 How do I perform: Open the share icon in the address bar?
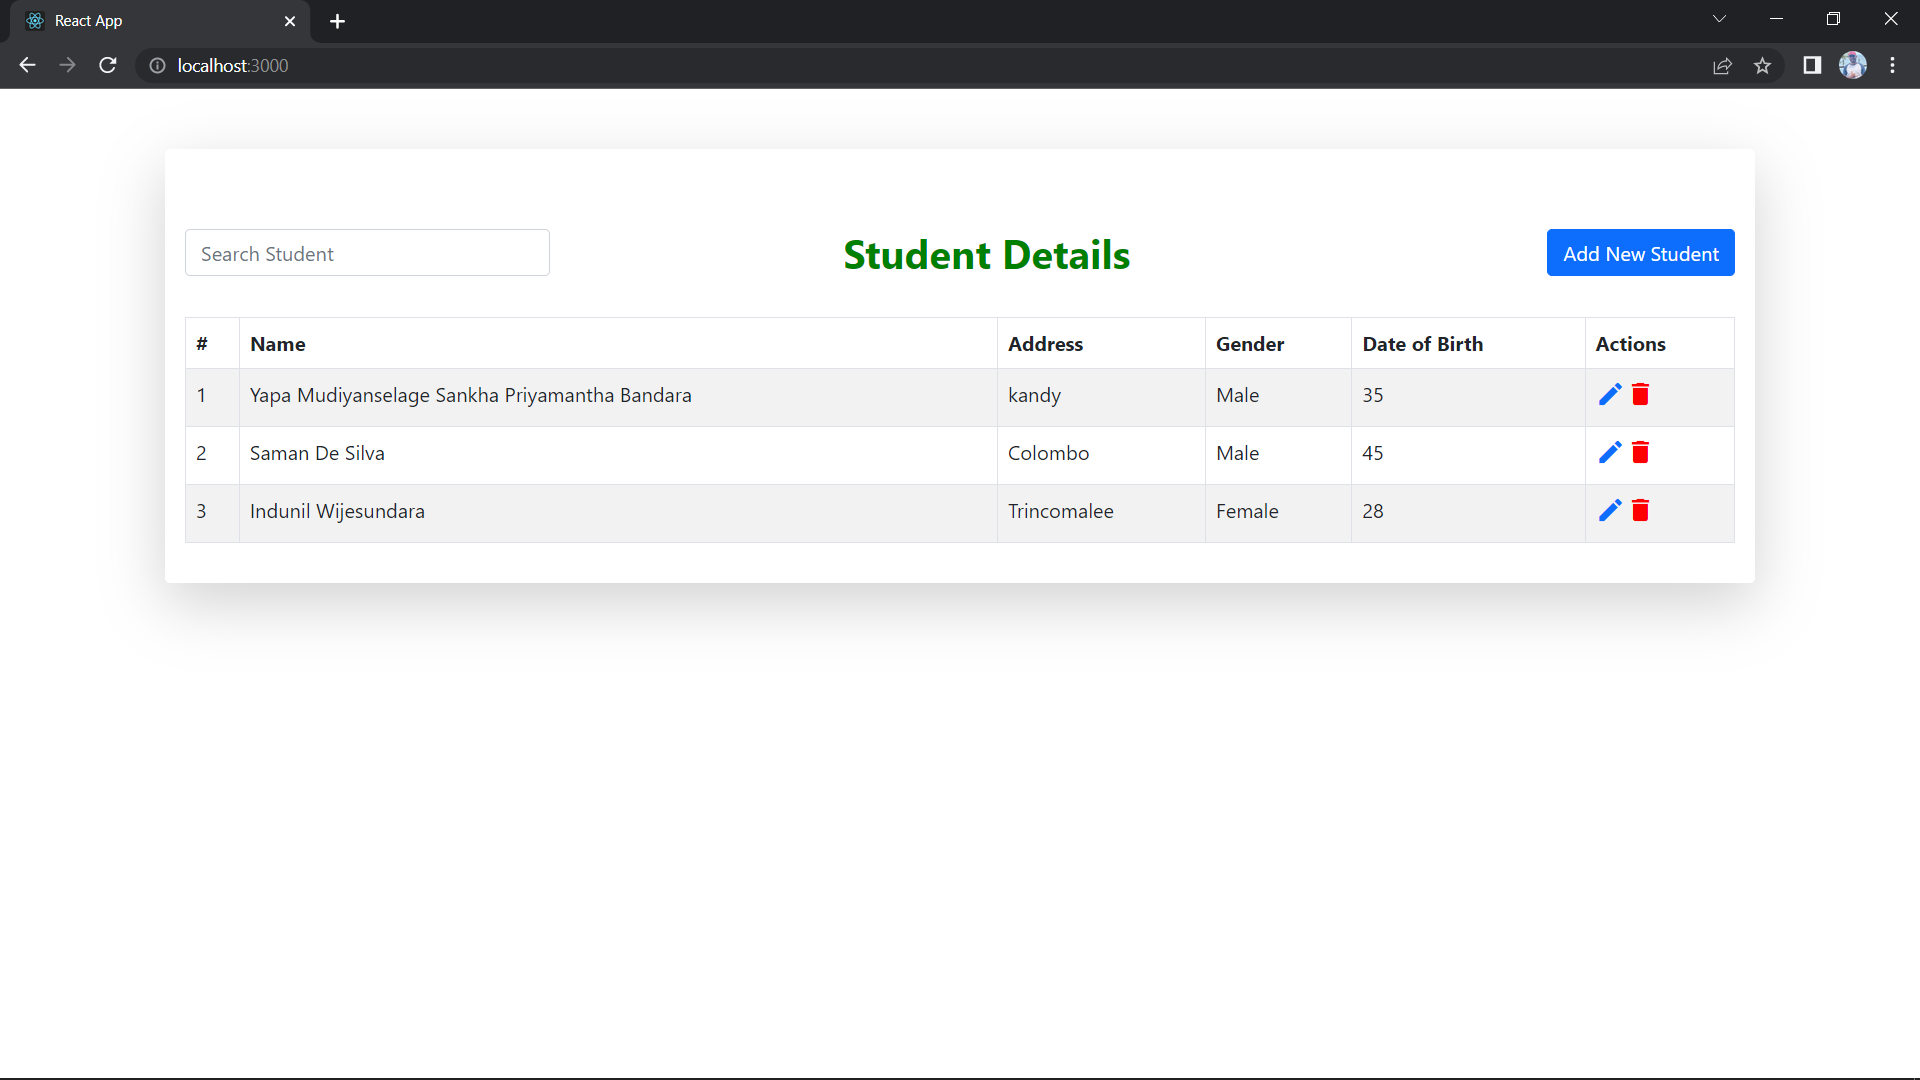coord(1723,65)
